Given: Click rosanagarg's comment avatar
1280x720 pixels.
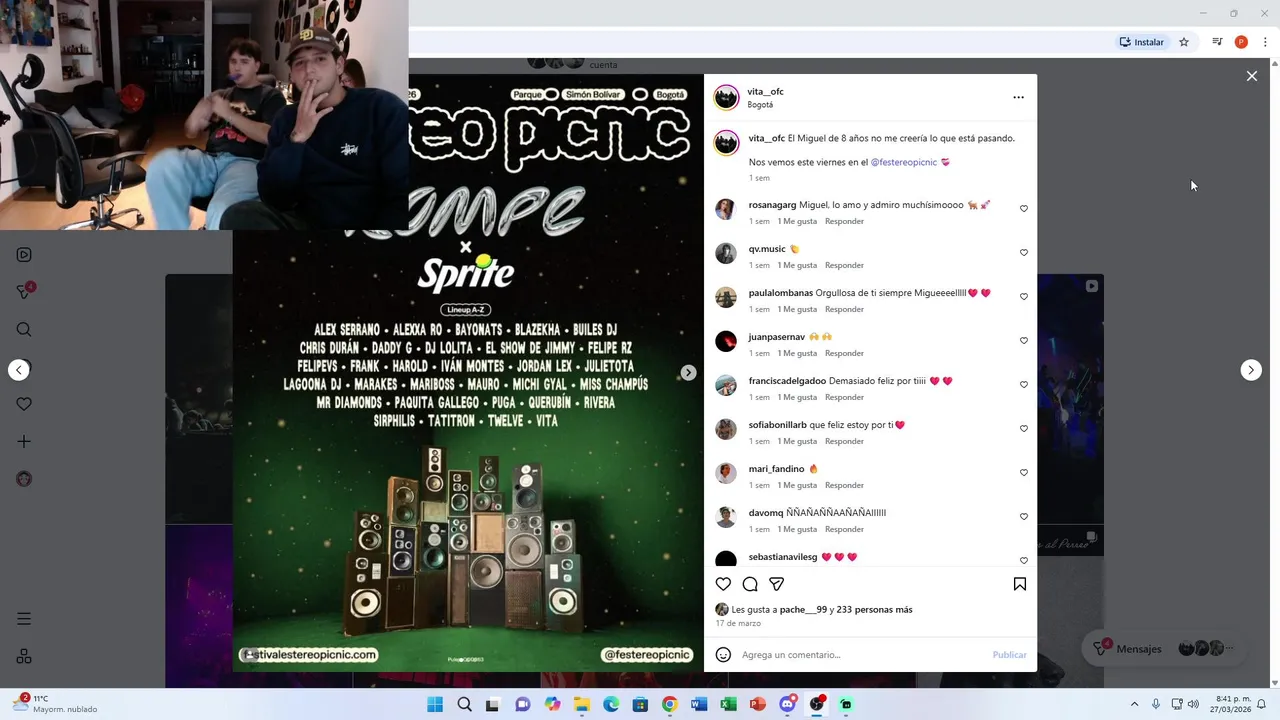Looking at the screenshot, I should (726, 209).
